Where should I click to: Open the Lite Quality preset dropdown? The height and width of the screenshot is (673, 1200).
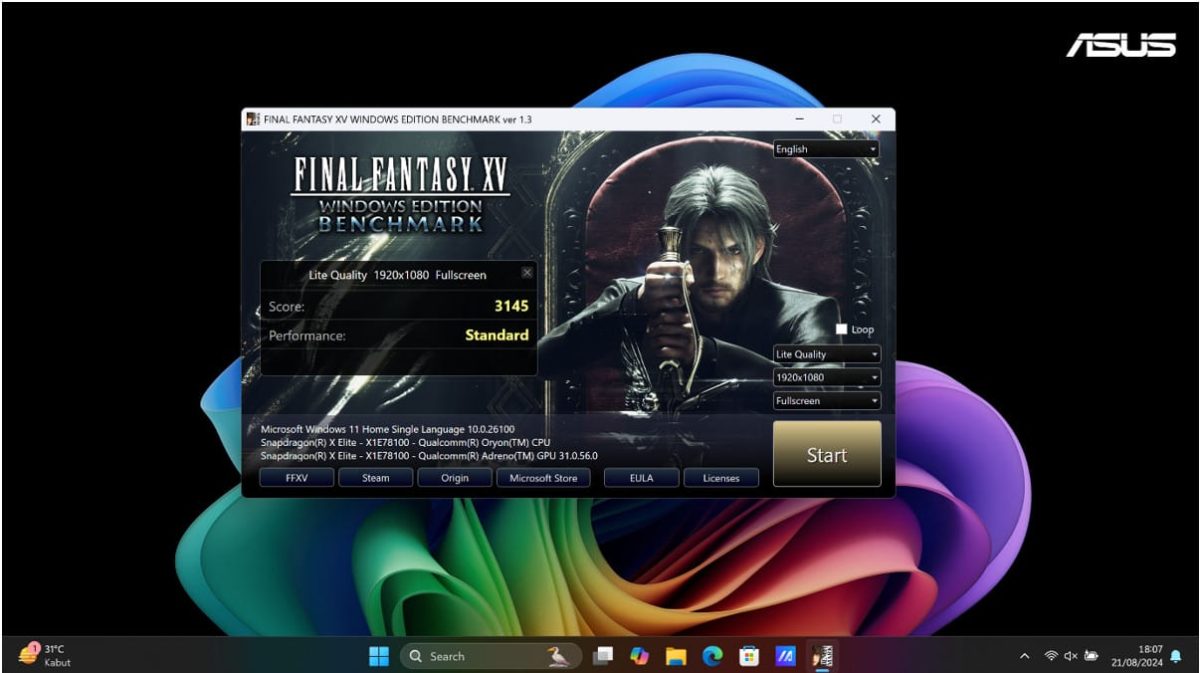click(x=827, y=354)
